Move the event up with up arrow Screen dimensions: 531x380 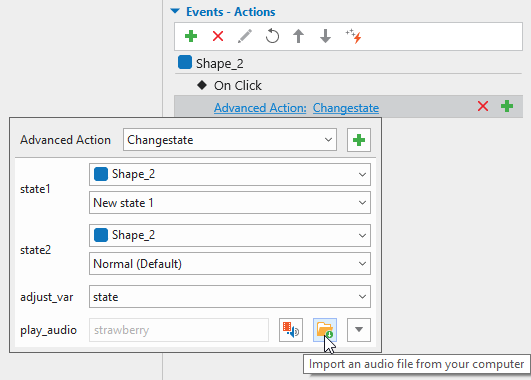coord(298,36)
